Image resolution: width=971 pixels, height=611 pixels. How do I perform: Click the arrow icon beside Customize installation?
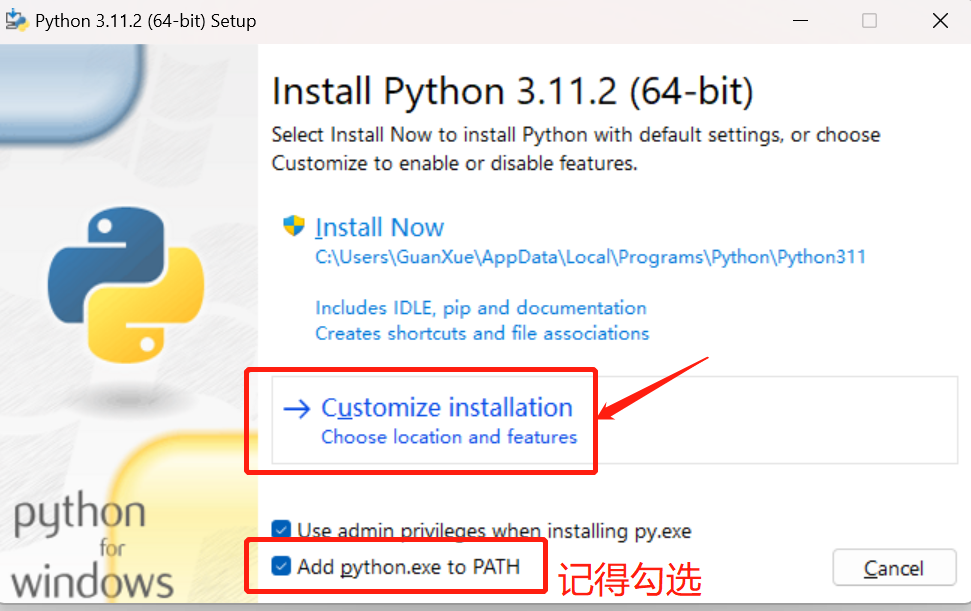pyautogui.click(x=297, y=409)
